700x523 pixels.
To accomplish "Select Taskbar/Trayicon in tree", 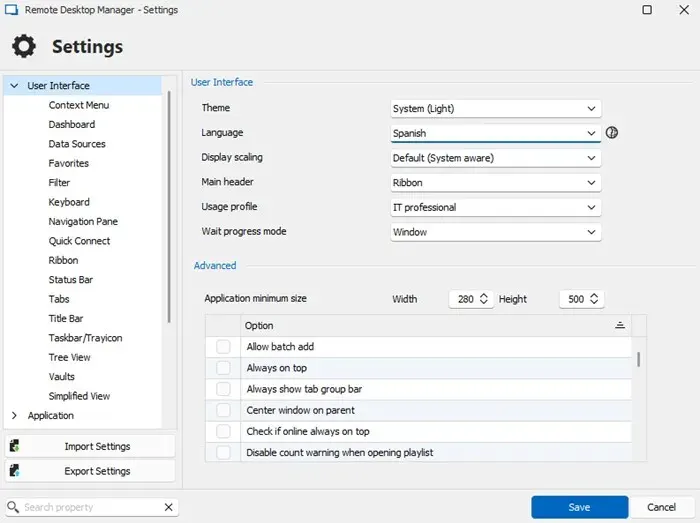I will tap(85, 338).
